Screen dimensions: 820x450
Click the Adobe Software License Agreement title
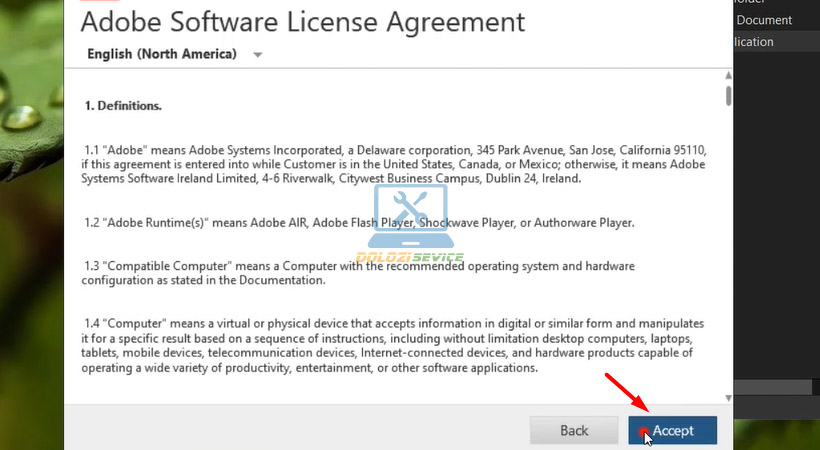(302, 20)
